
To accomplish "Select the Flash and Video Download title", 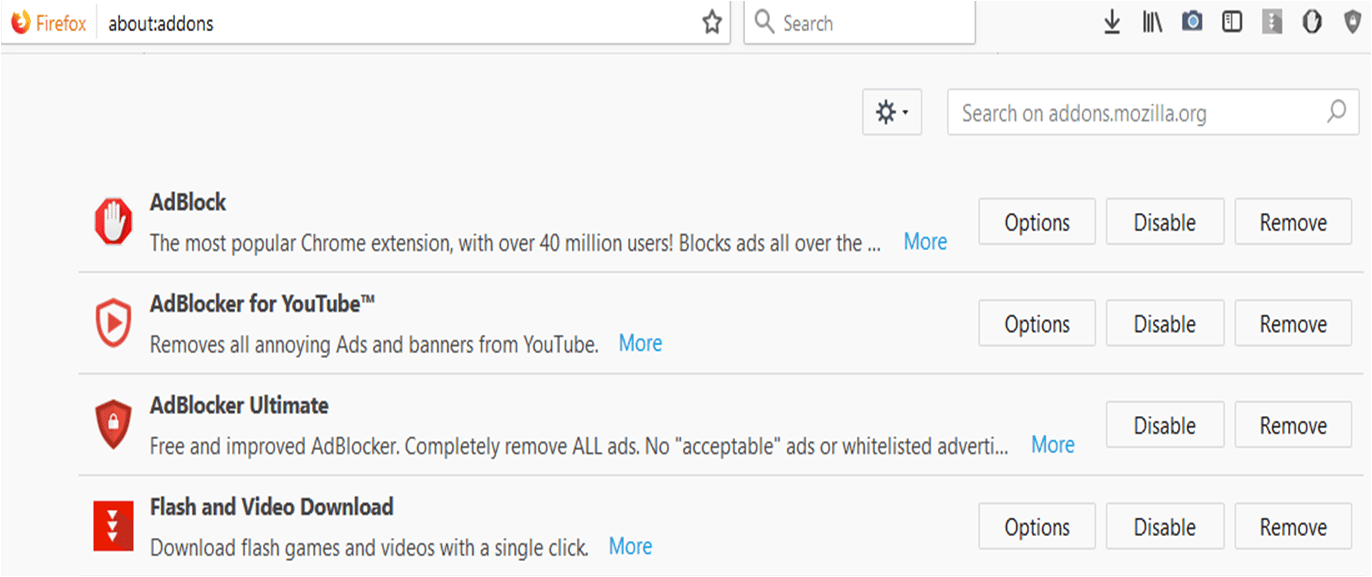I will (271, 506).
